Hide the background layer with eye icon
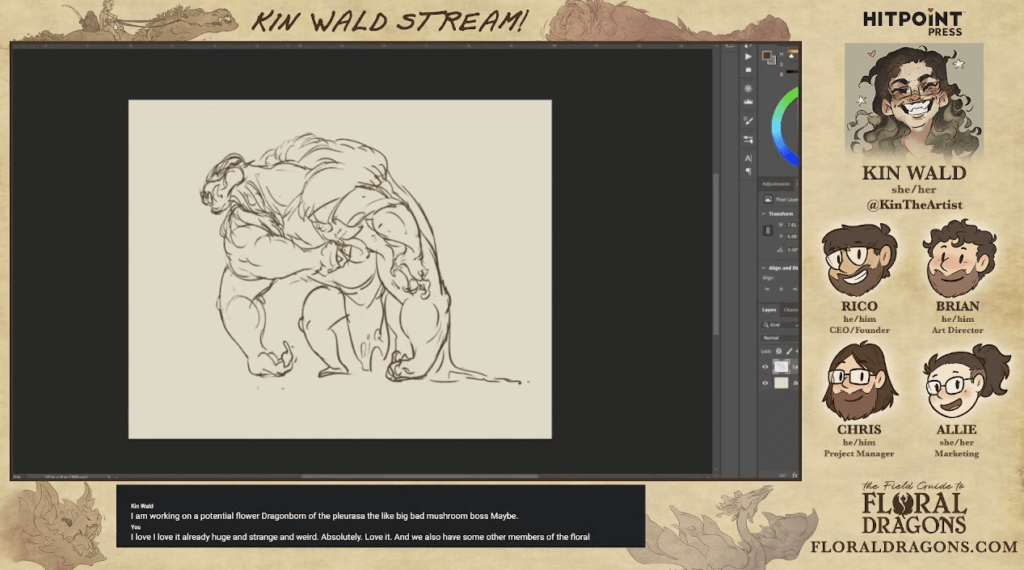 point(766,383)
